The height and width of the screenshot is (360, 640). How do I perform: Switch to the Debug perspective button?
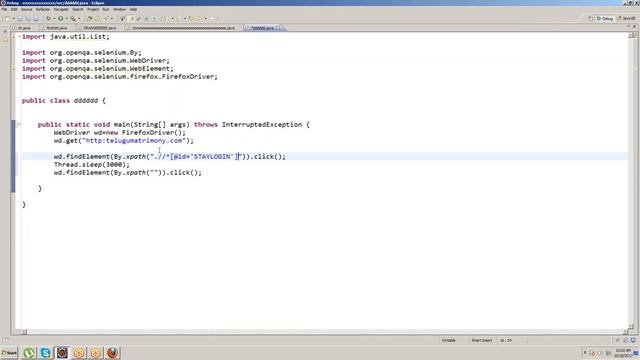(605, 18)
